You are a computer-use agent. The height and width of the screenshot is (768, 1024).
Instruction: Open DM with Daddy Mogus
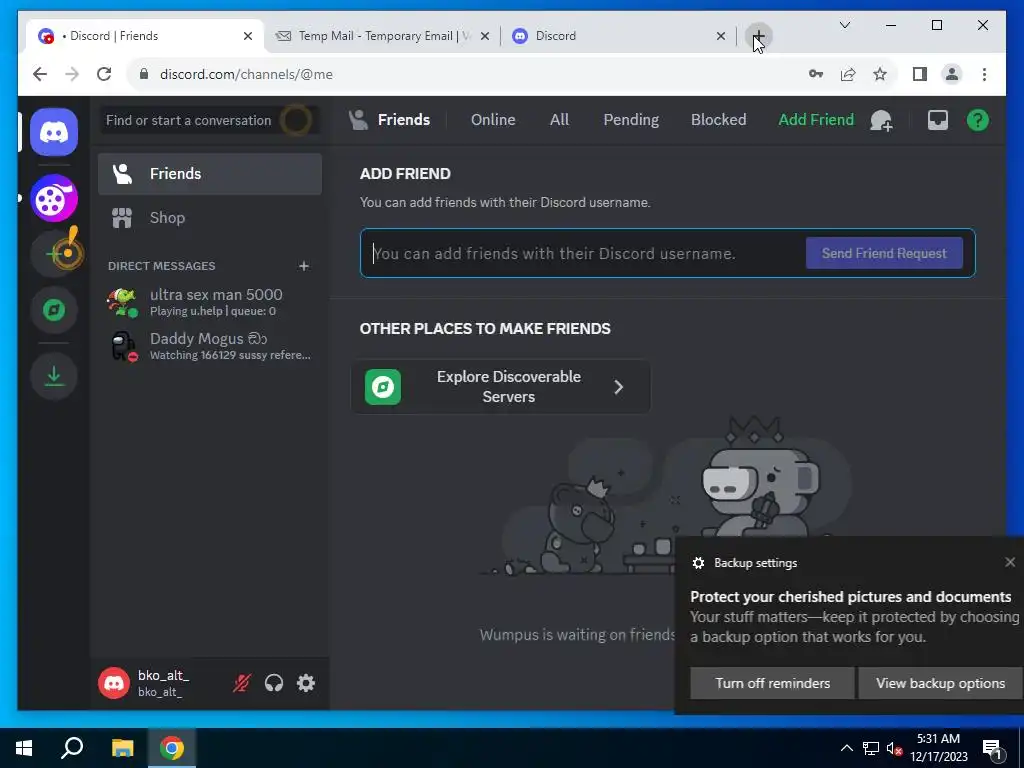(x=210, y=346)
